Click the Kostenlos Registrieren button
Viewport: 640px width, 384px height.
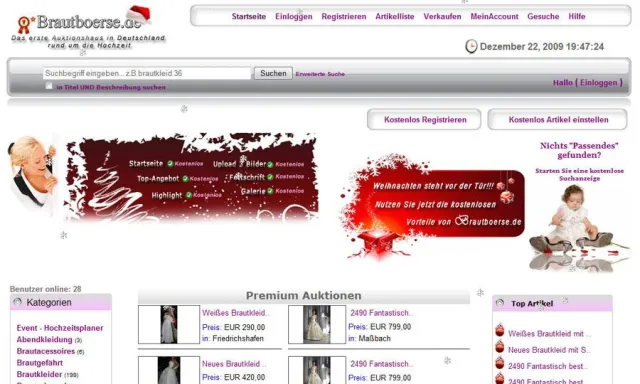tap(424, 120)
